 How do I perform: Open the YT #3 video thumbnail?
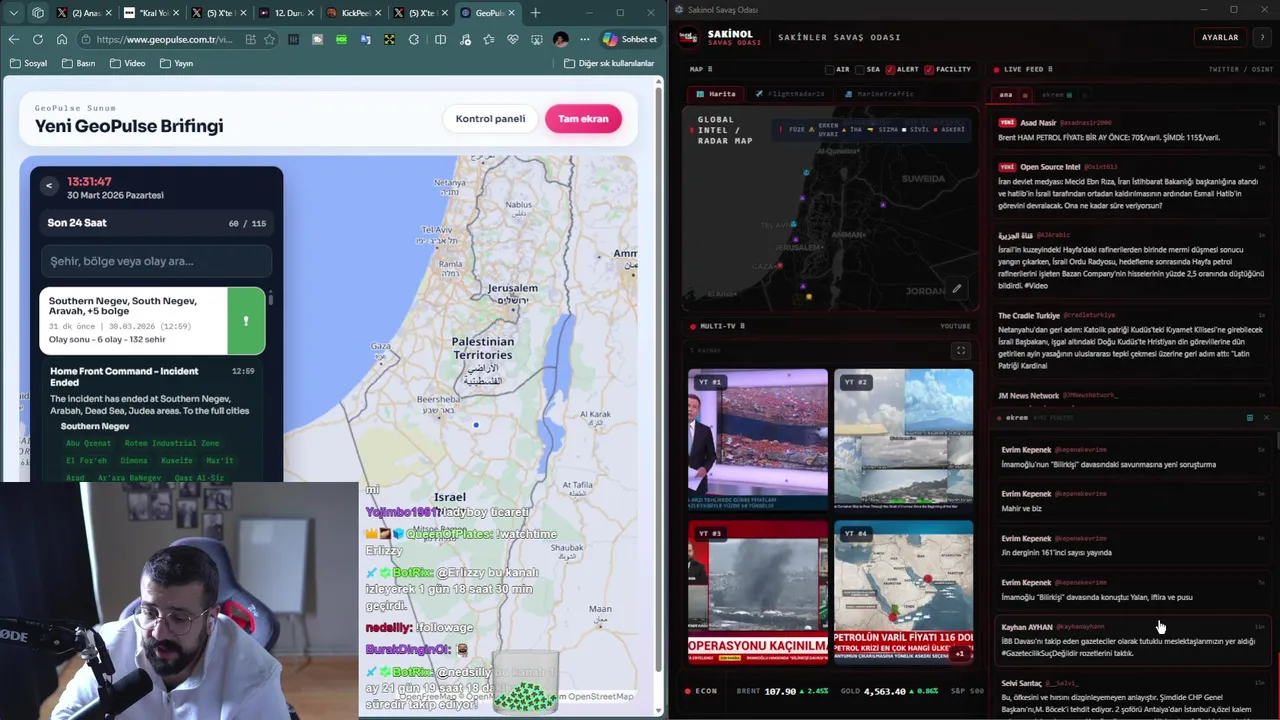tap(757, 592)
